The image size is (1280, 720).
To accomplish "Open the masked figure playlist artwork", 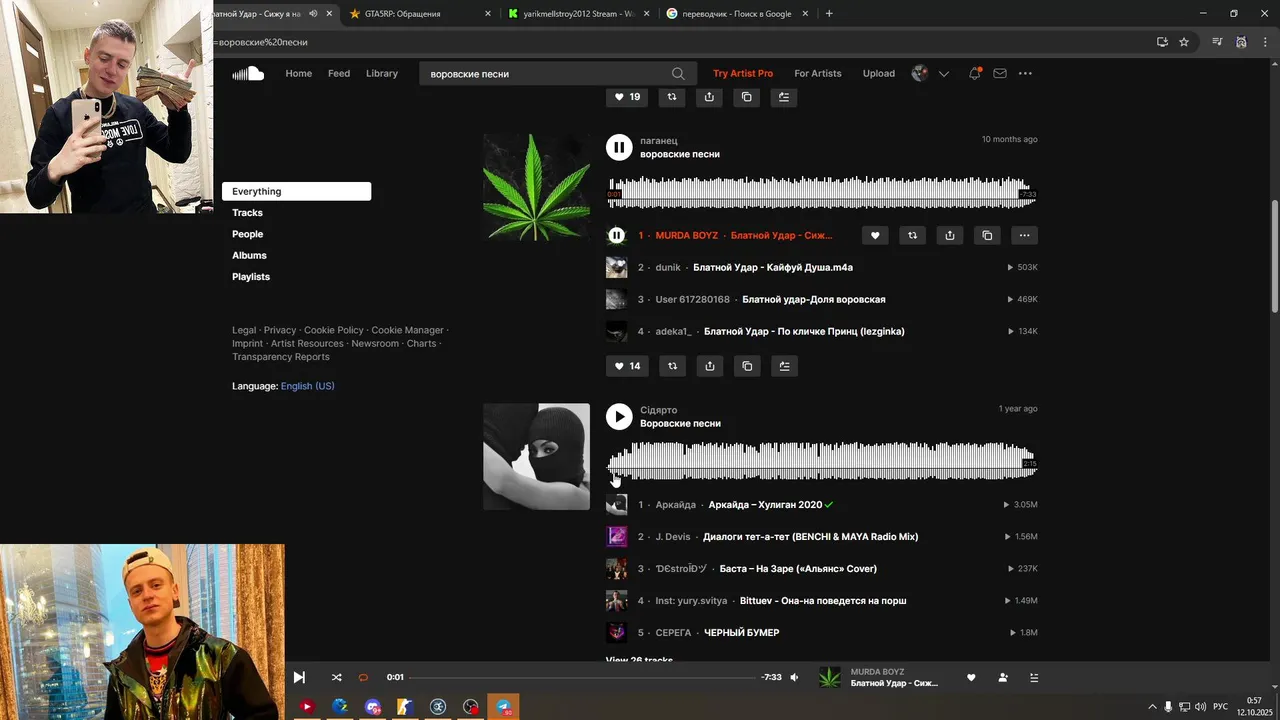I will coord(536,457).
